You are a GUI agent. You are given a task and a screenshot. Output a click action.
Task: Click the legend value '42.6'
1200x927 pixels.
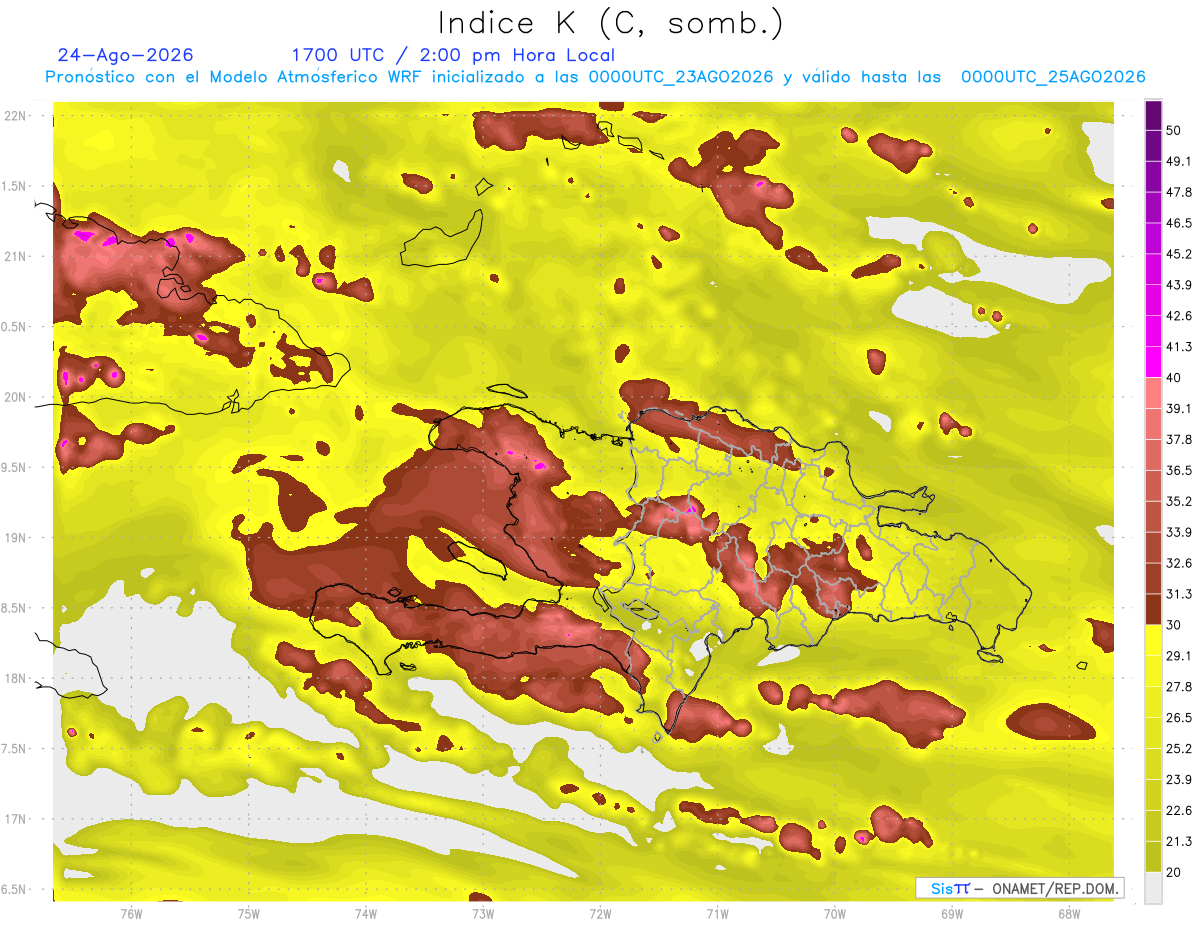click(x=1178, y=316)
